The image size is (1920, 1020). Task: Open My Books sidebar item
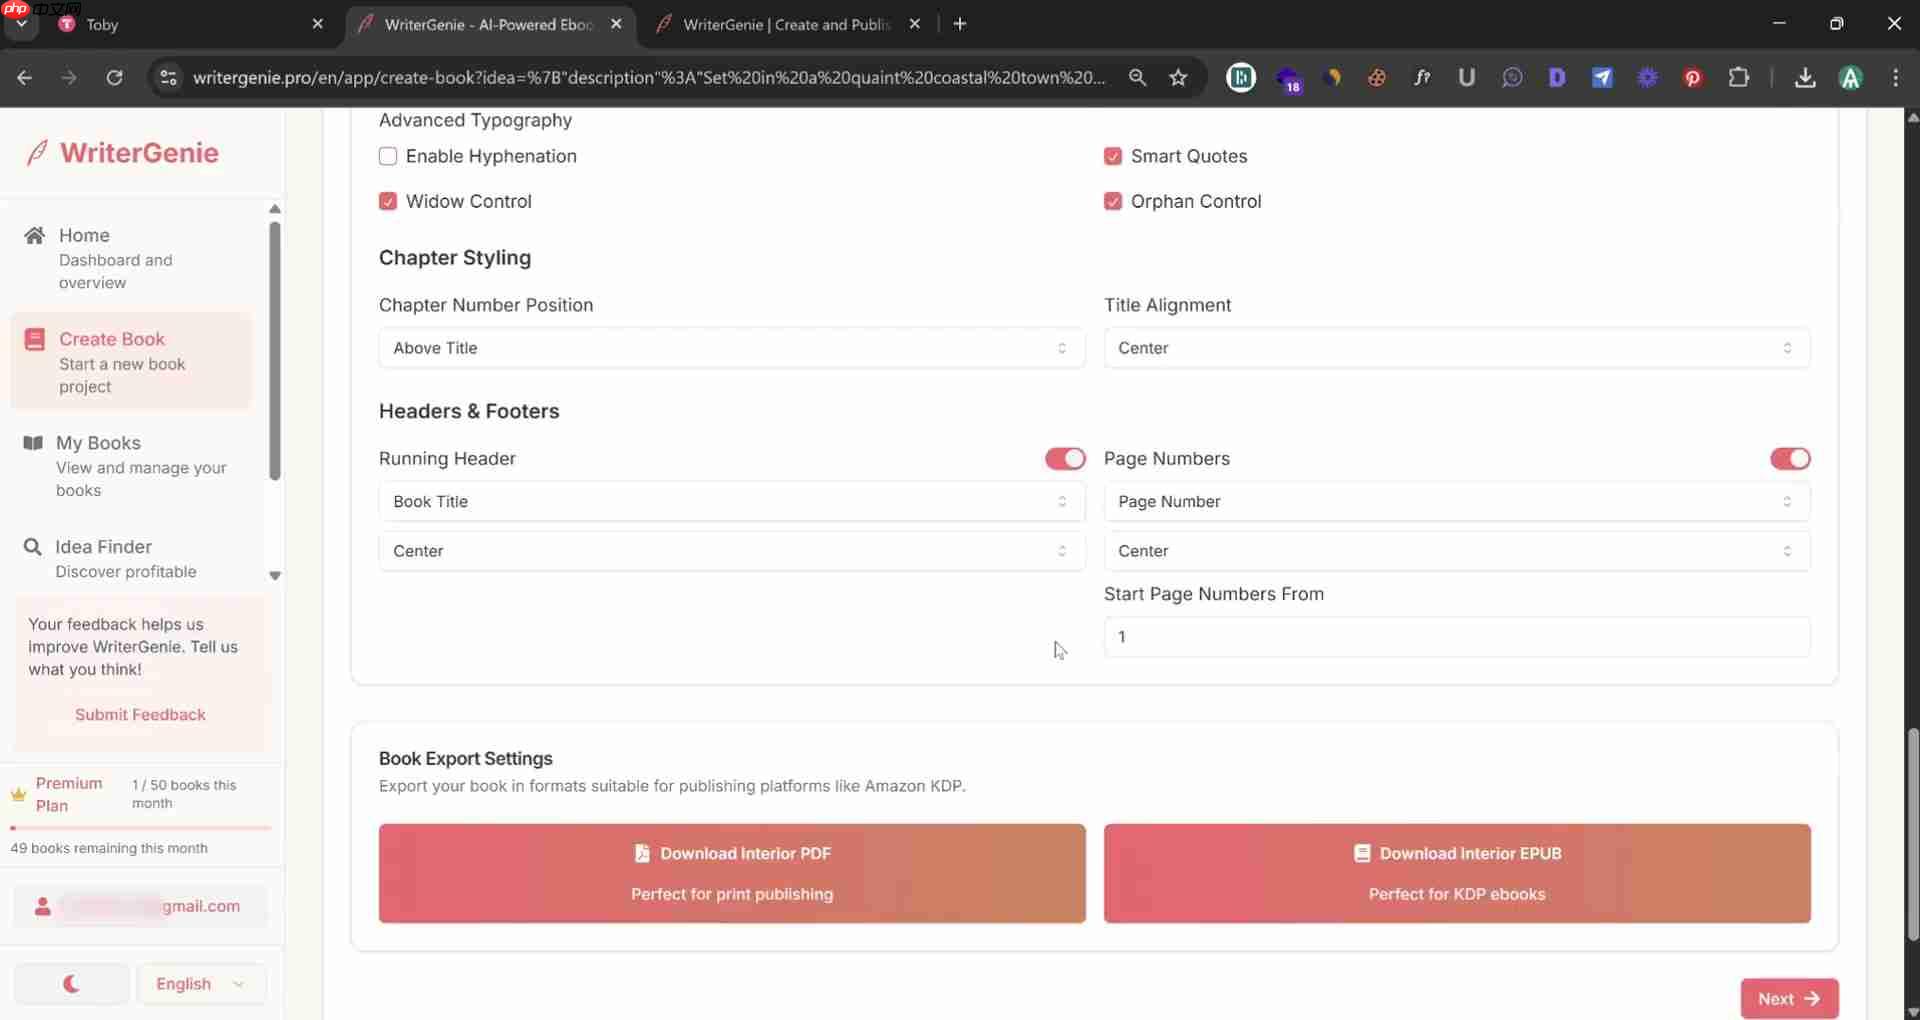132,466
